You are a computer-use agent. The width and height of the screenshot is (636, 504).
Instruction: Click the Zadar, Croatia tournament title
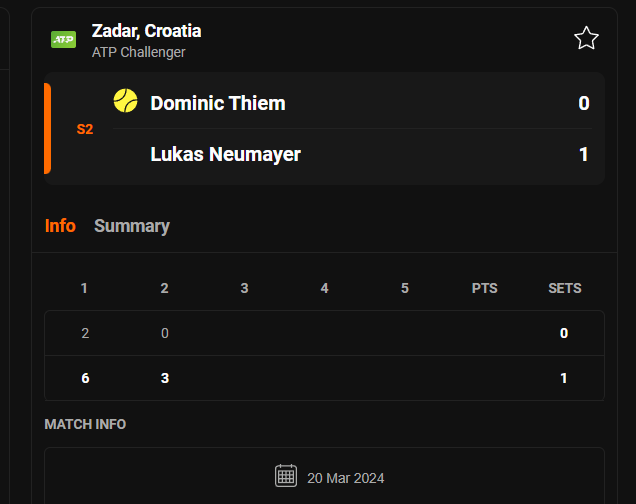(x=146, y=31)
